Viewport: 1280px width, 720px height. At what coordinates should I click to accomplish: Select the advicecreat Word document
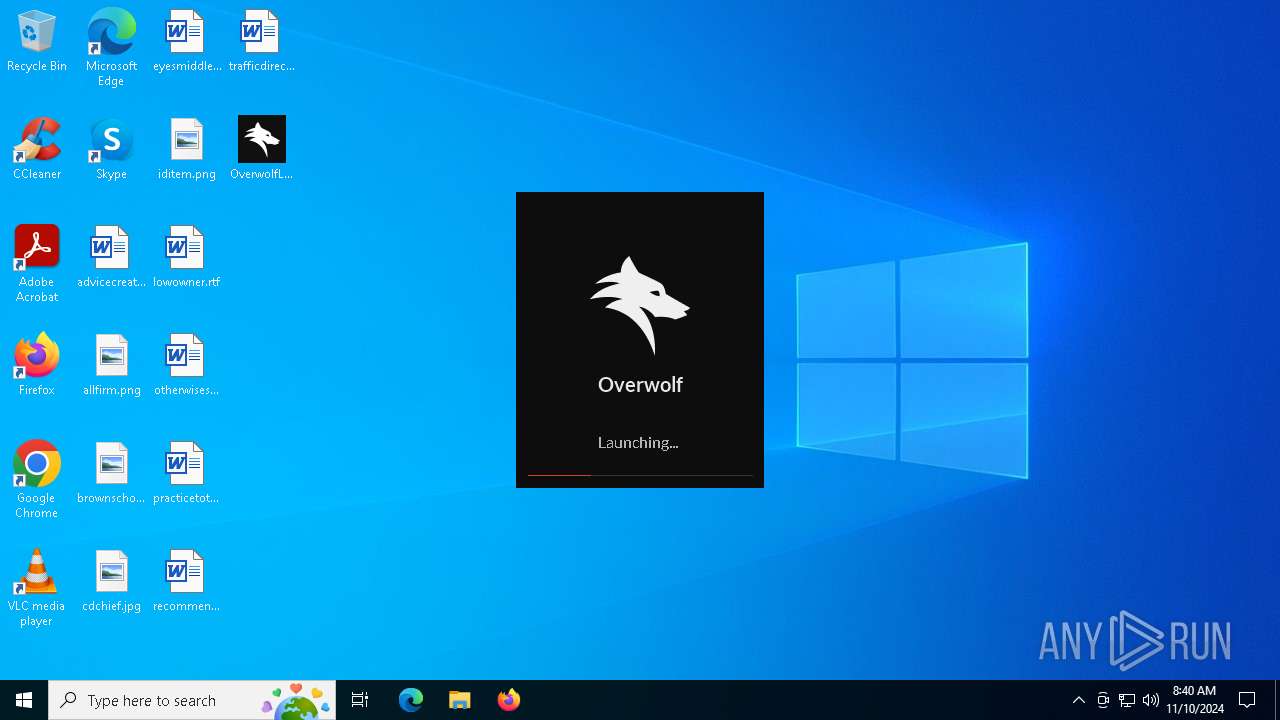[x=111, y=257]
